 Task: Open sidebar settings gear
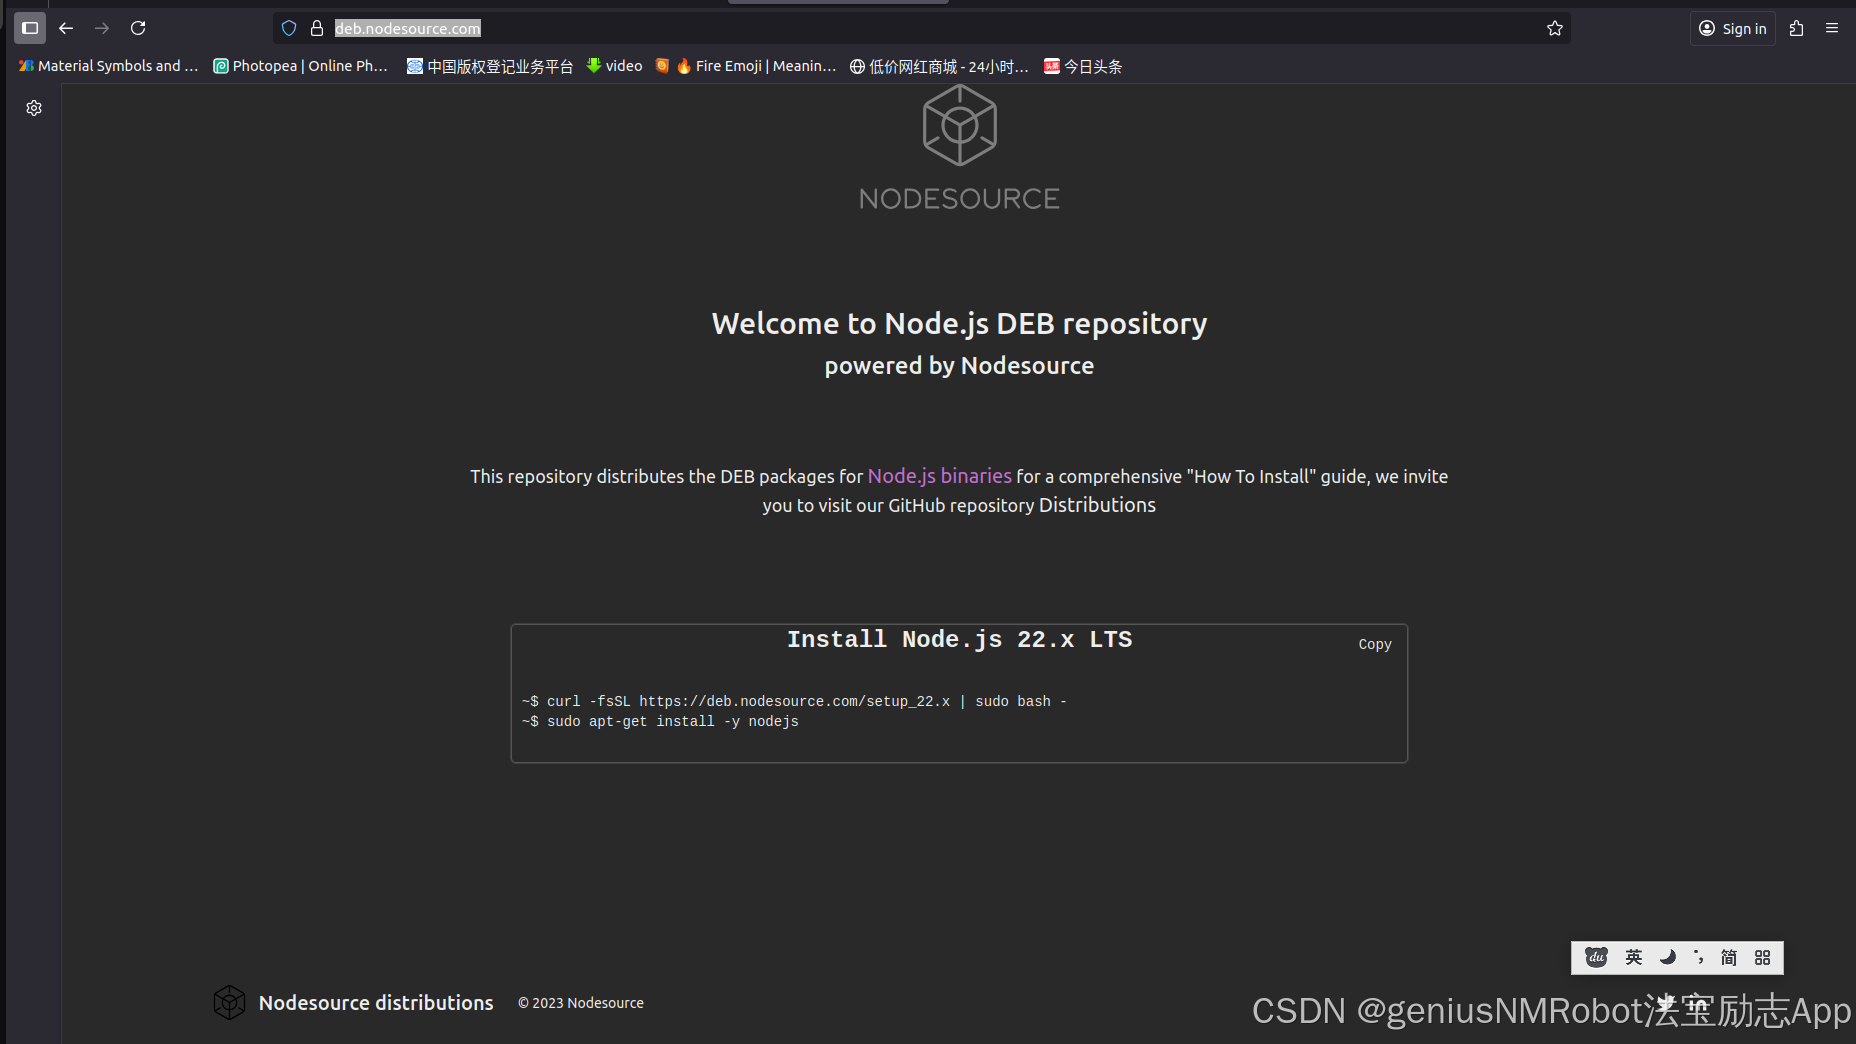tap(34, 108)
